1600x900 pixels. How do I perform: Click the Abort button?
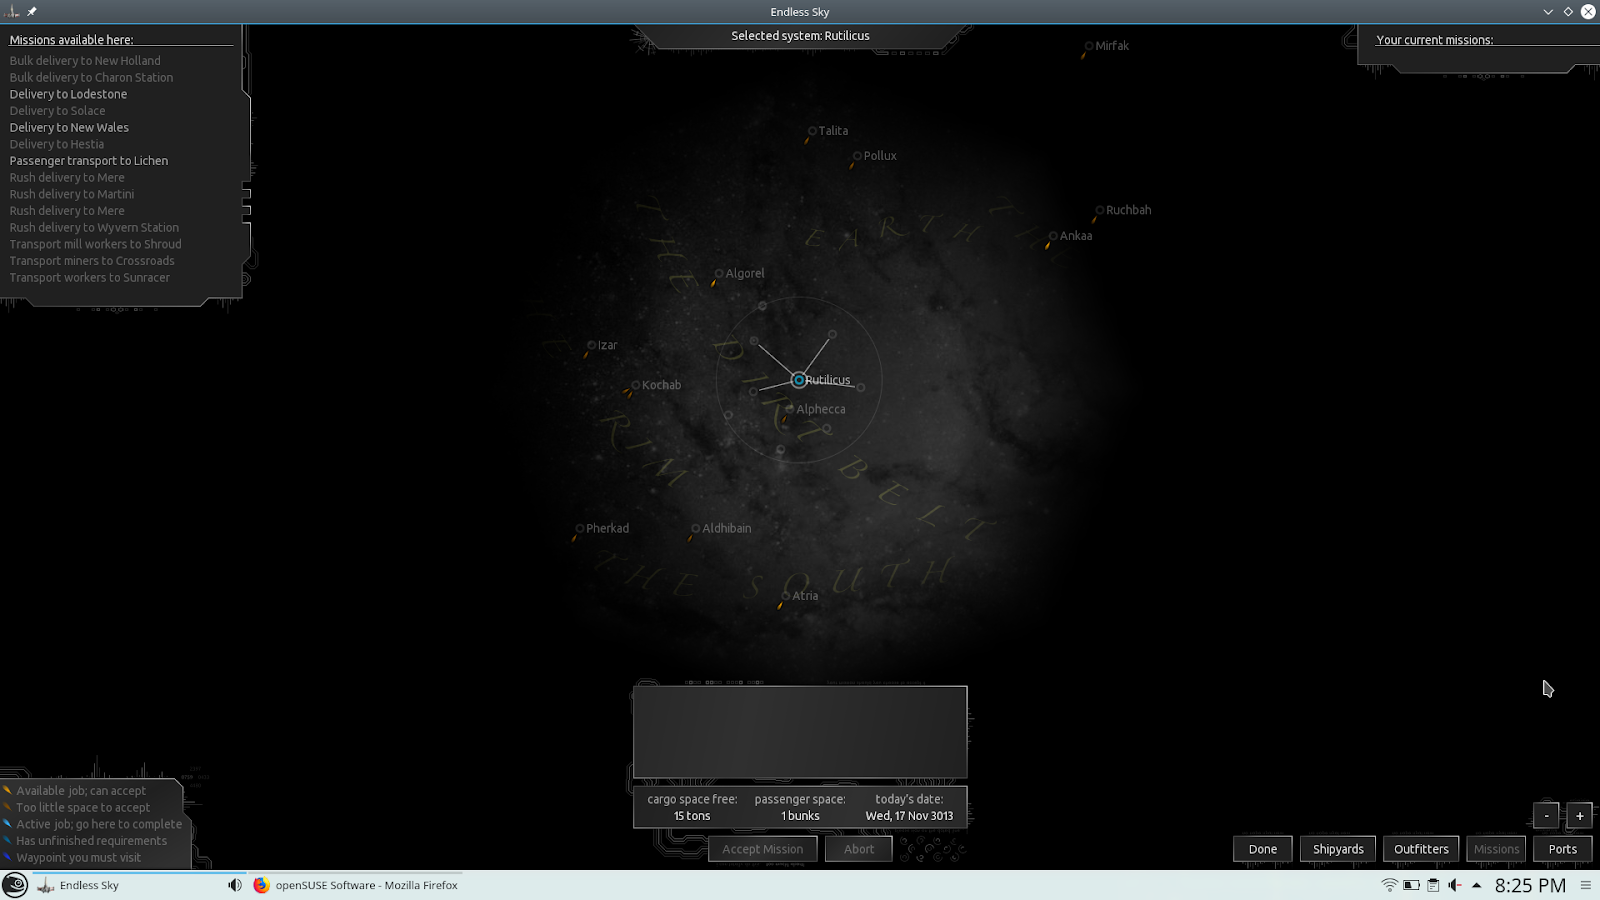(x=858, y=849)
